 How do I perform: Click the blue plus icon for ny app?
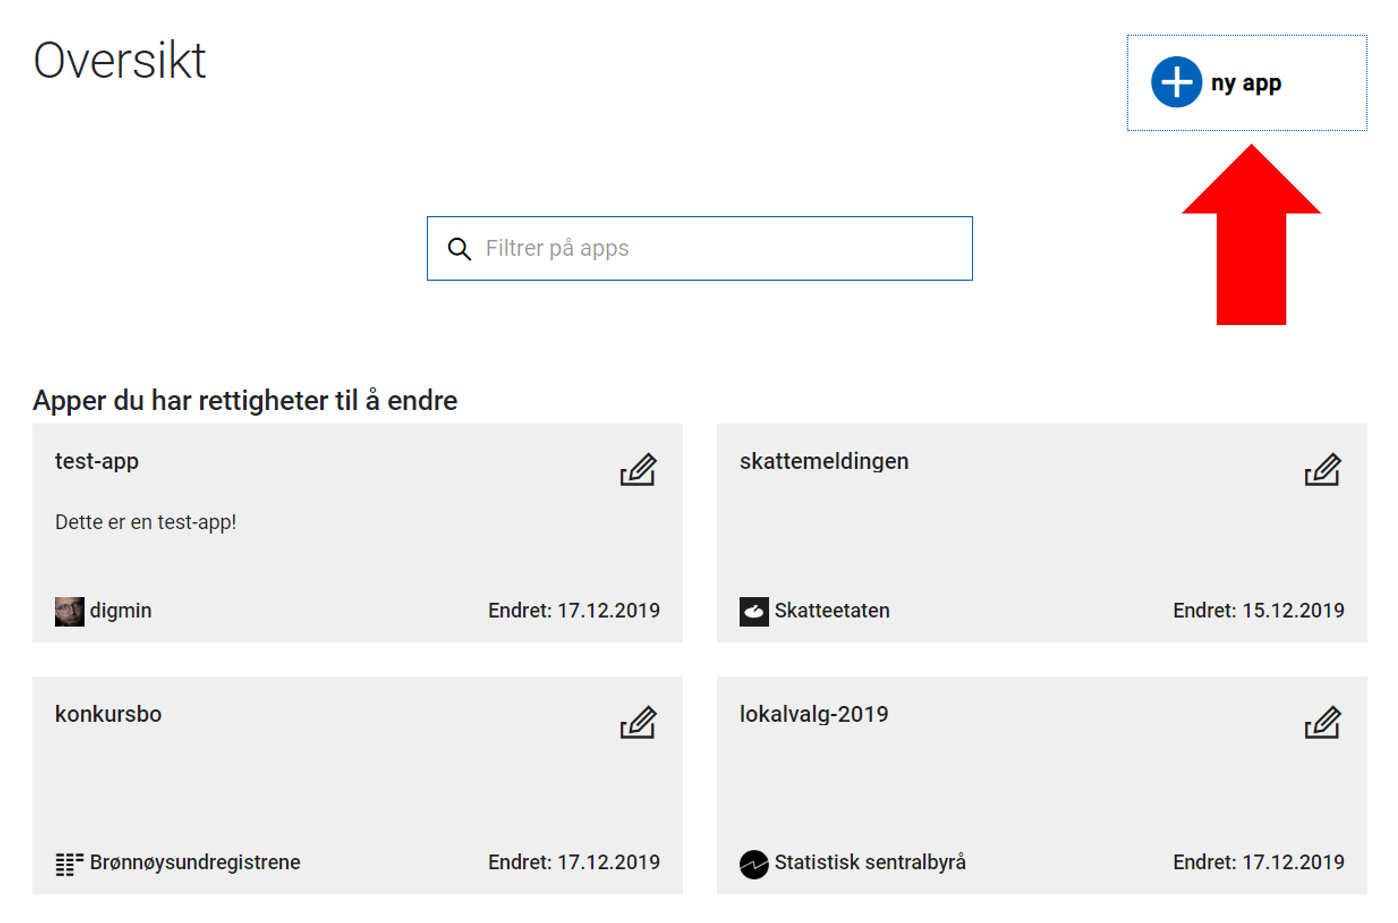pyautogui.click(x=1176, y=82)
